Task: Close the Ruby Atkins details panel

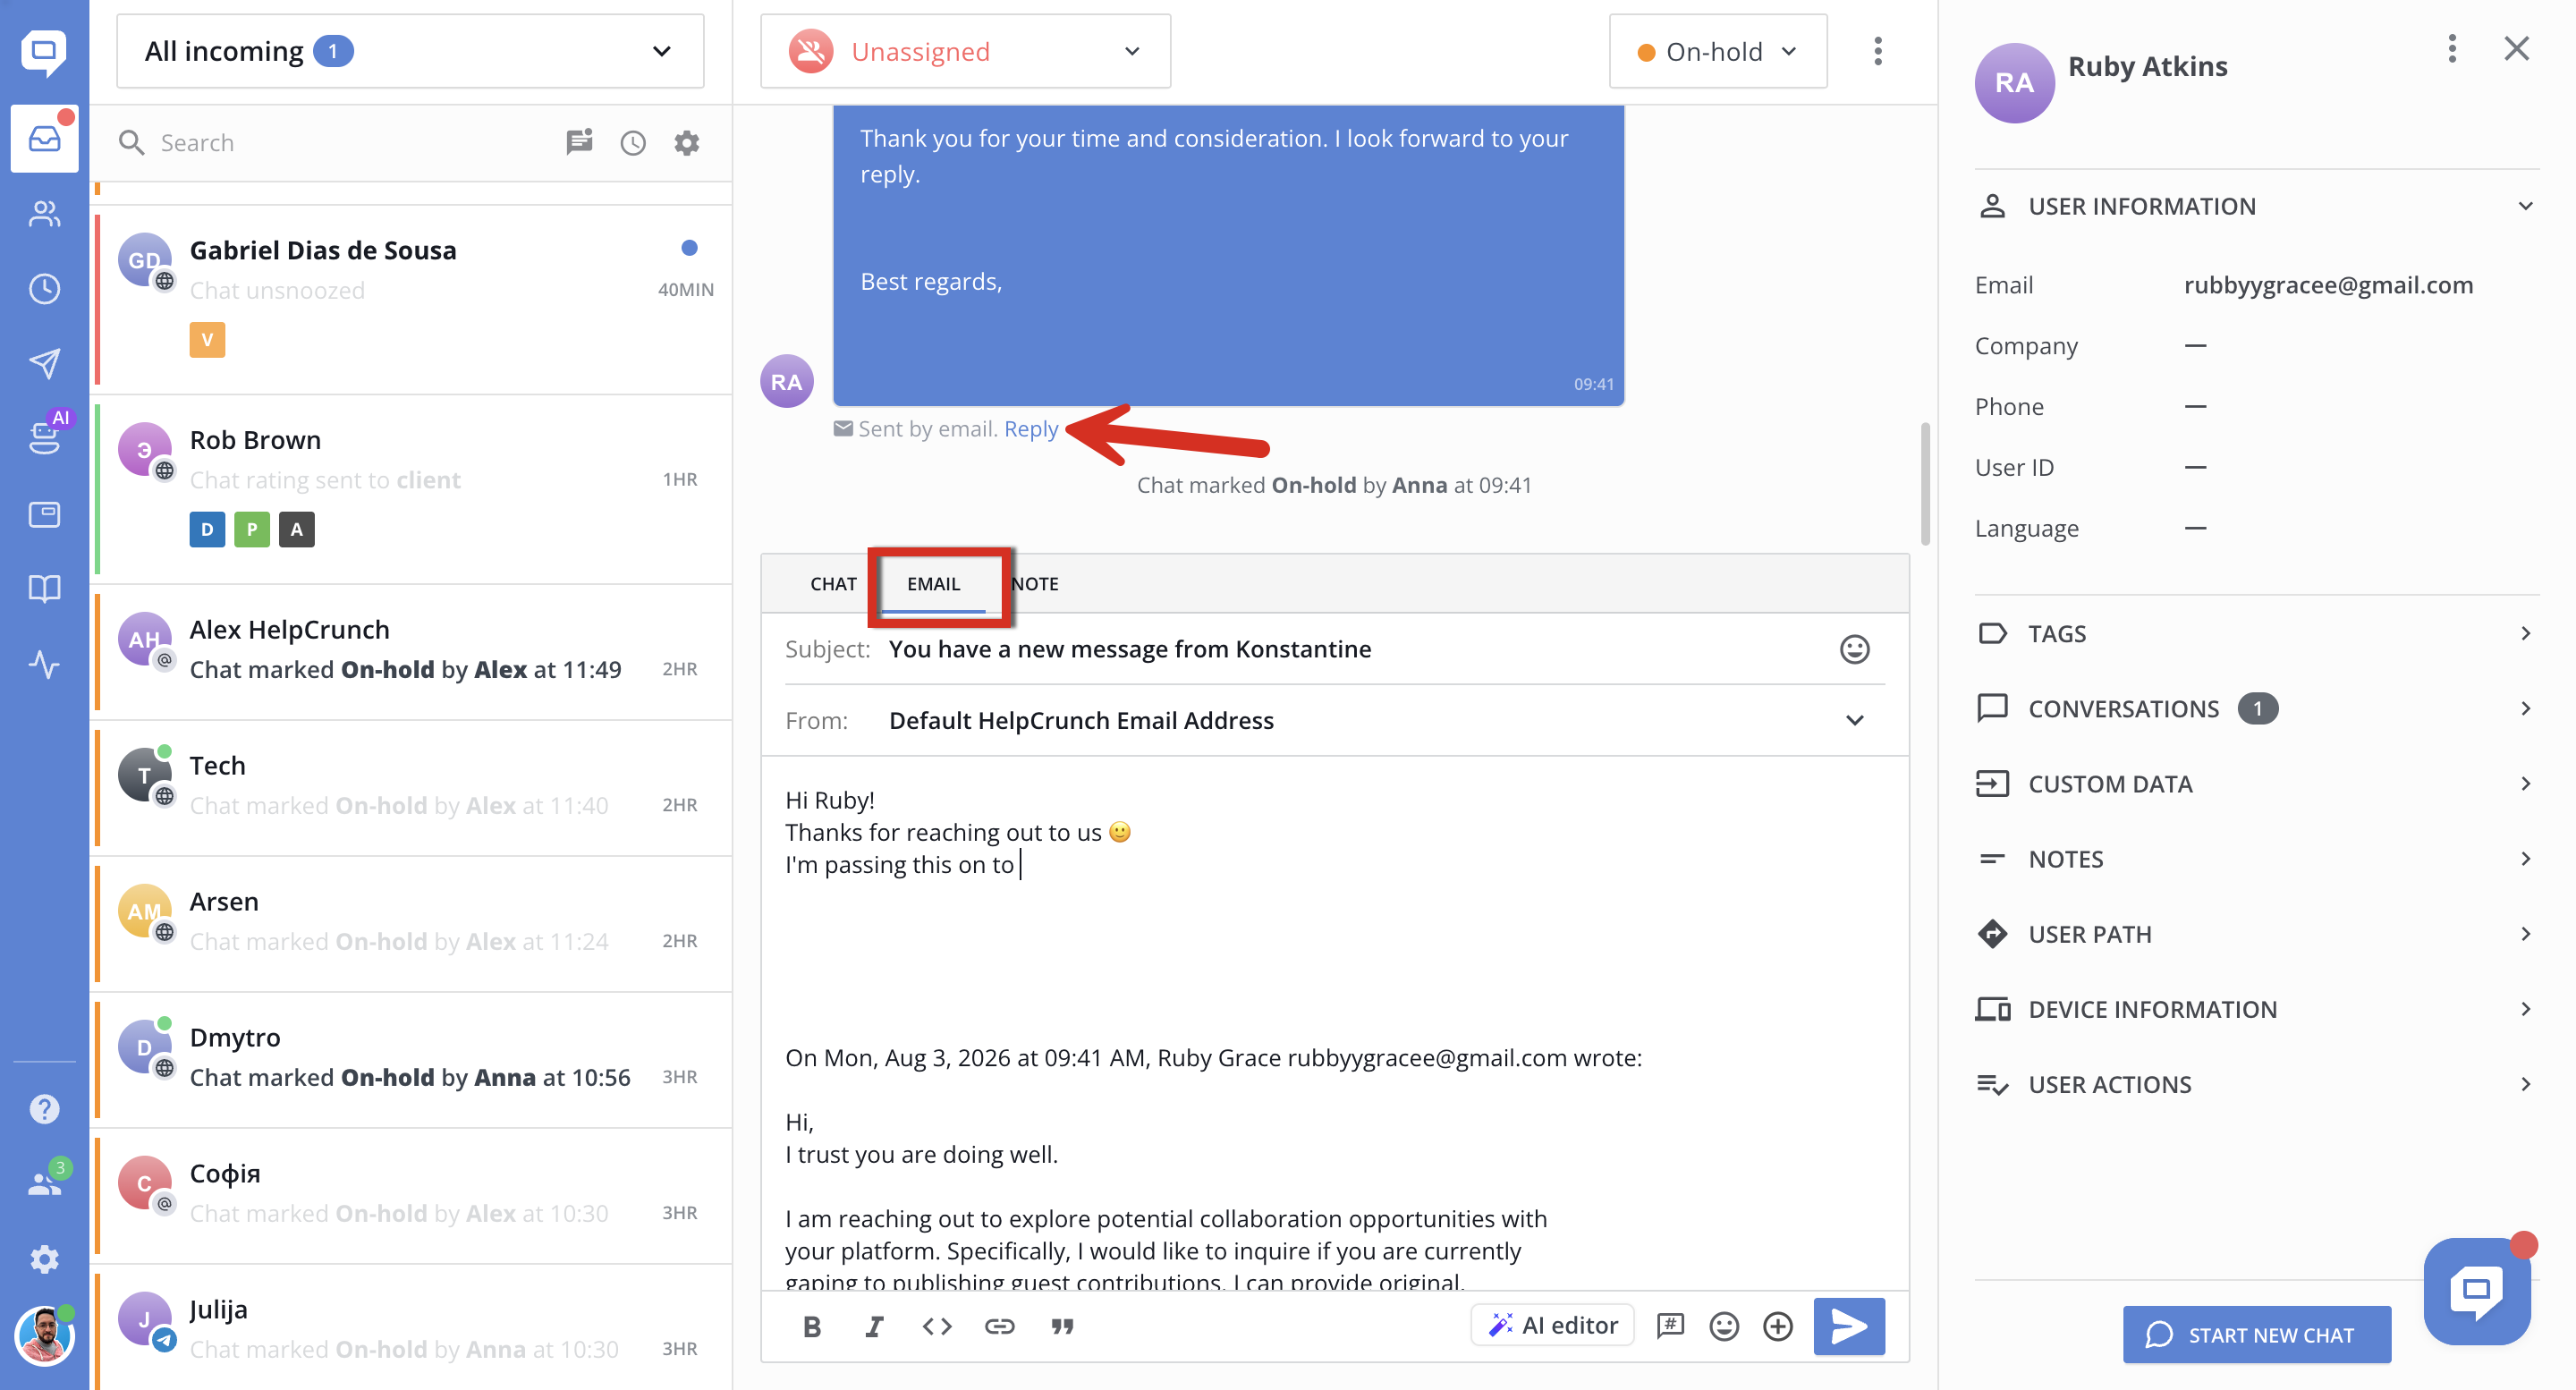Action: tap(2516, 48)
